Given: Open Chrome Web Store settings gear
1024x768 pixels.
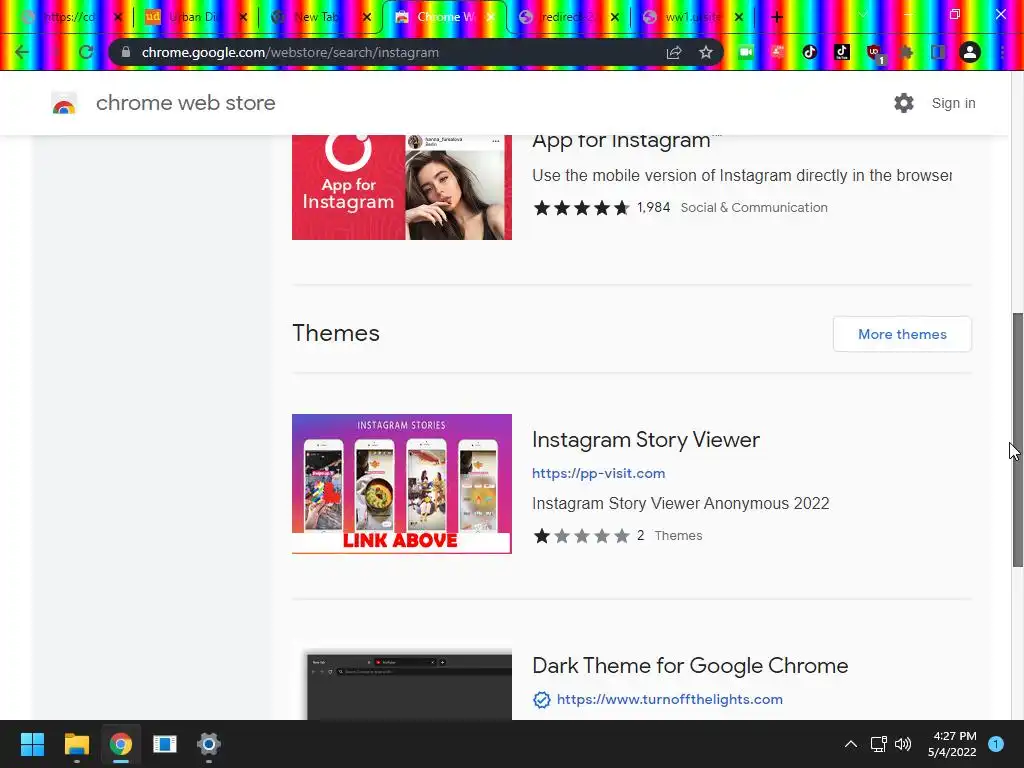Looking at the screenshot, I should coord(904,103).
